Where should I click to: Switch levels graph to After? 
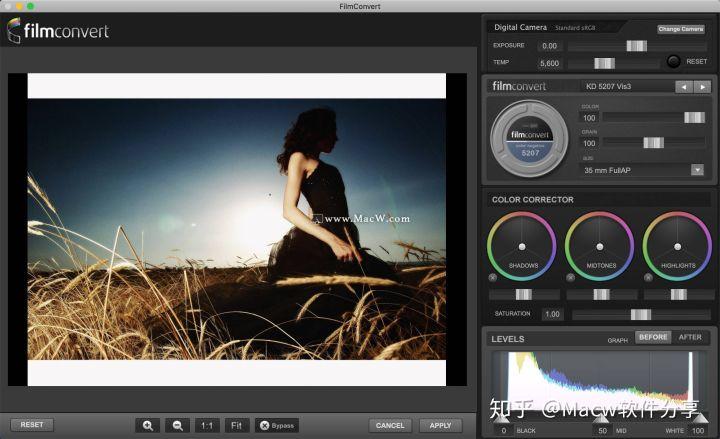point(690,338)
